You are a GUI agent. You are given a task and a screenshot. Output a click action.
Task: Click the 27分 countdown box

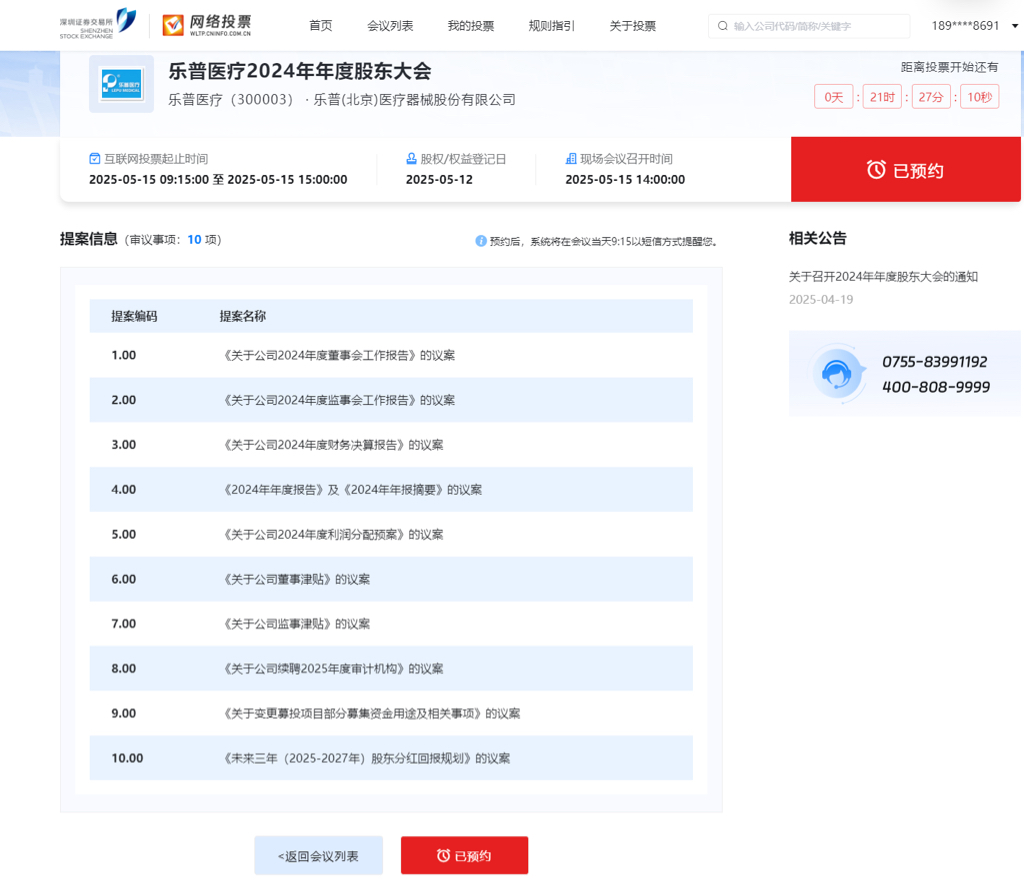pos(931,97)
